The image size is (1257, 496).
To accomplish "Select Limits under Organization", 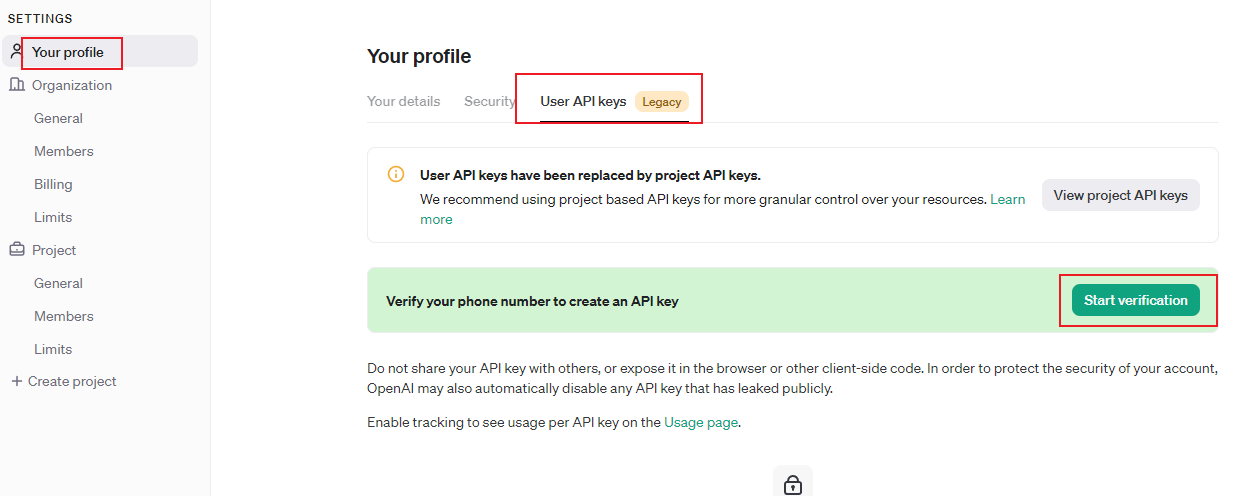I will [x=53, y=217].
